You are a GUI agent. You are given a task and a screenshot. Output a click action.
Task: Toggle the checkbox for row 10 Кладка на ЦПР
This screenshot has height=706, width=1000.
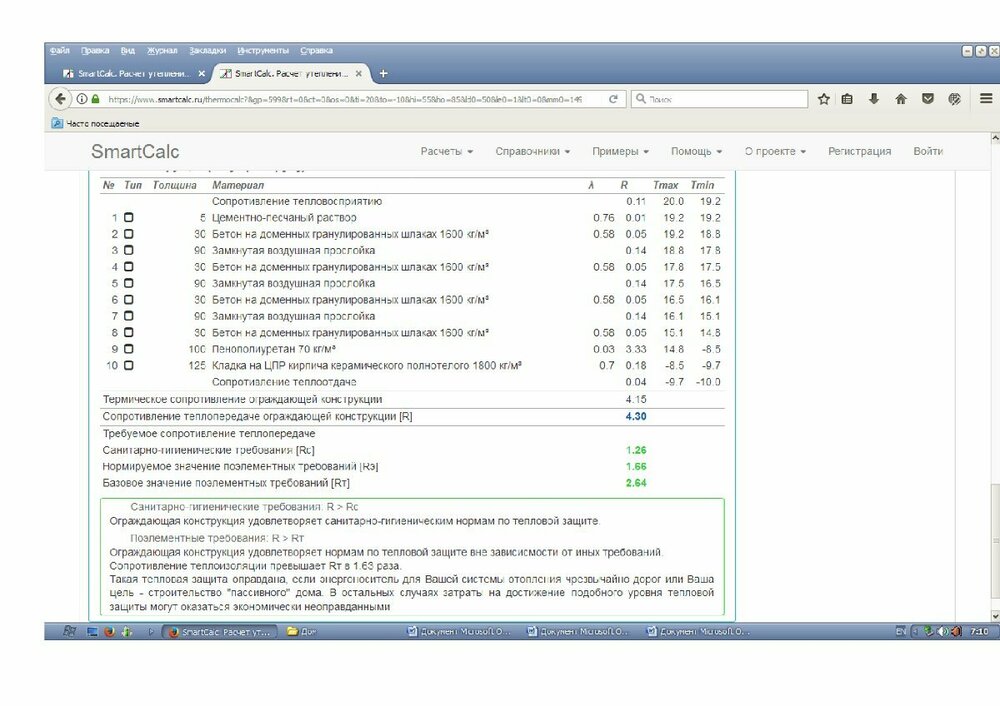[x=128, y=364]
